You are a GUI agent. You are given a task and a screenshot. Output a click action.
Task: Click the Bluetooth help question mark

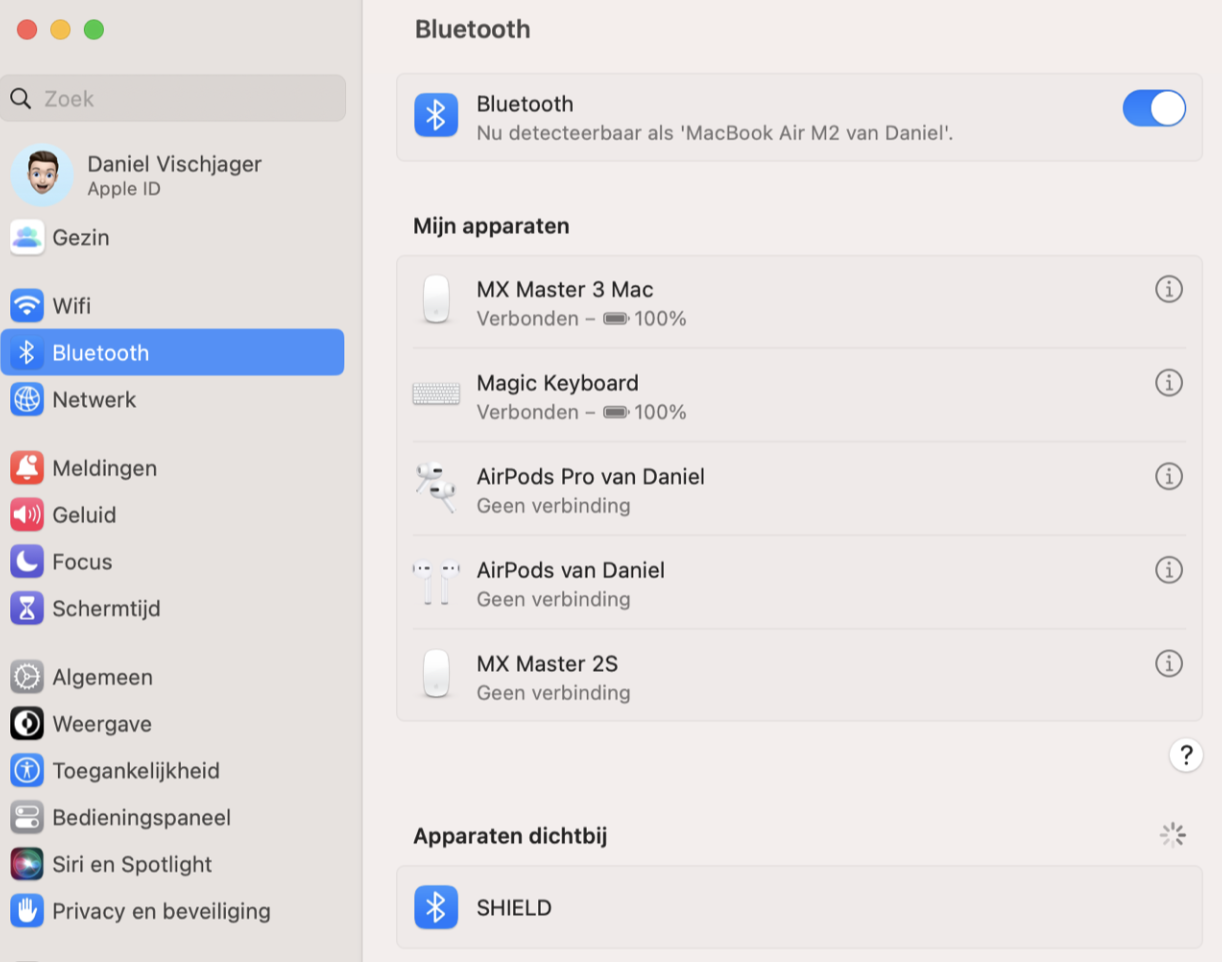1185,755
